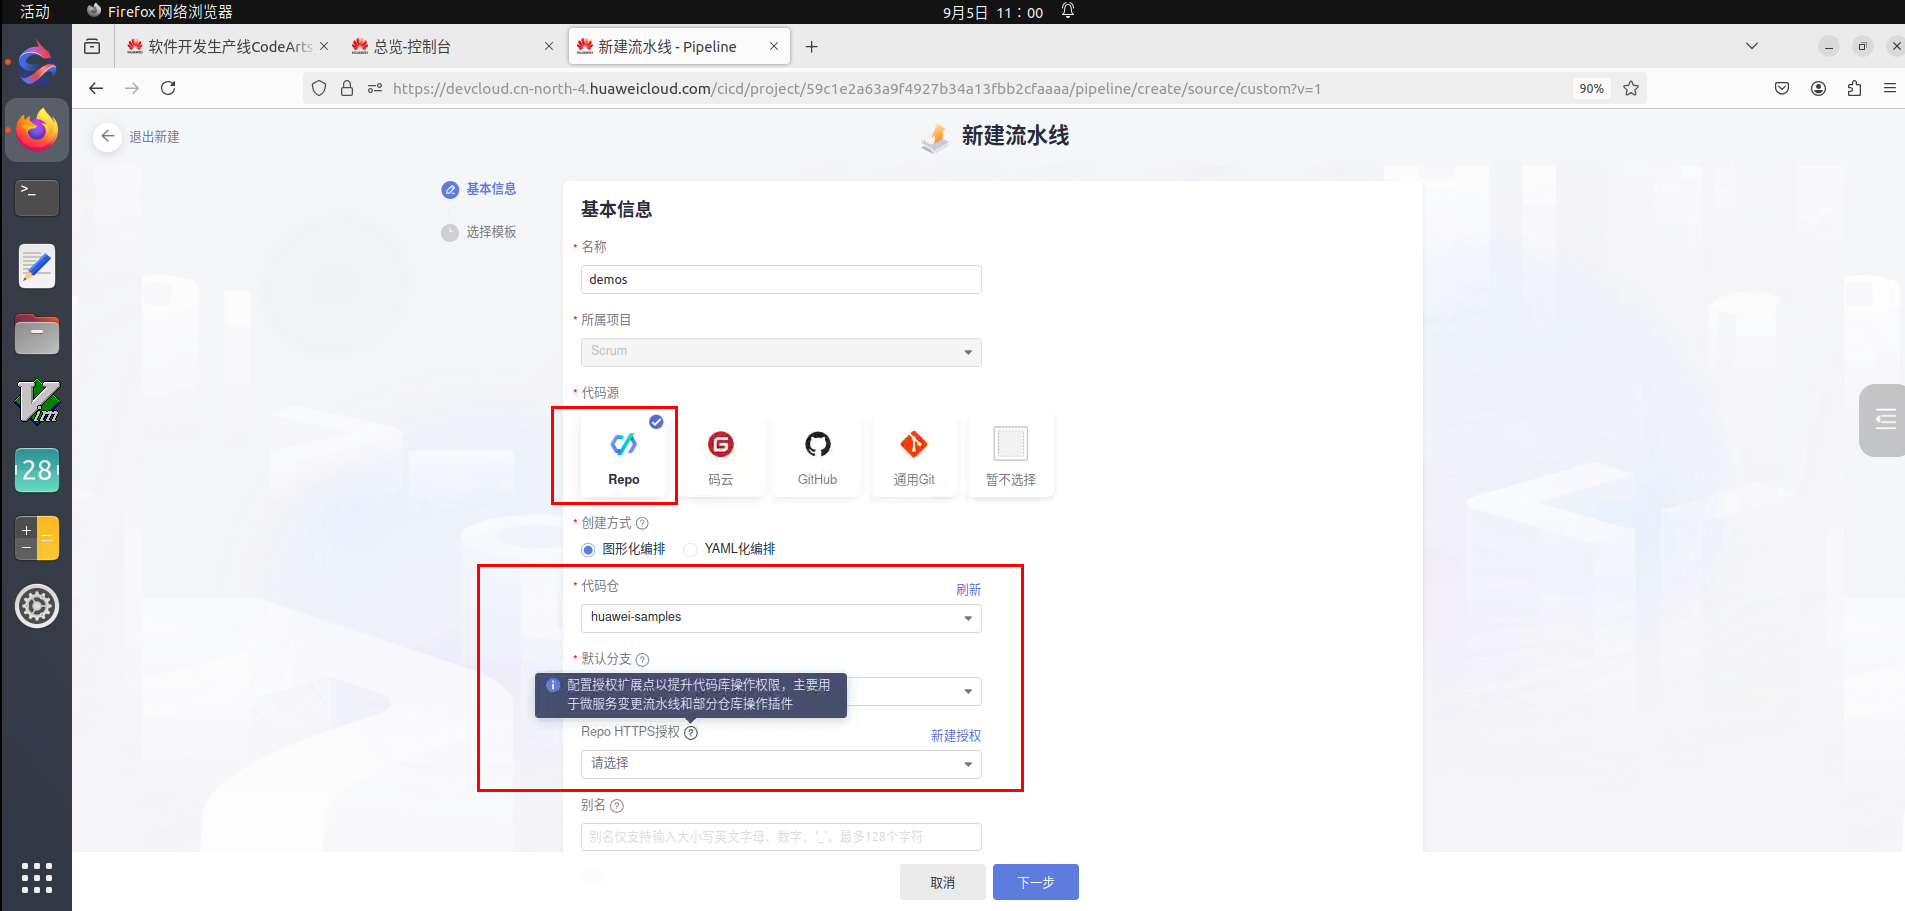Open the help icon beside 别名
Screen dimensions: 1905x911
[617, 806]
